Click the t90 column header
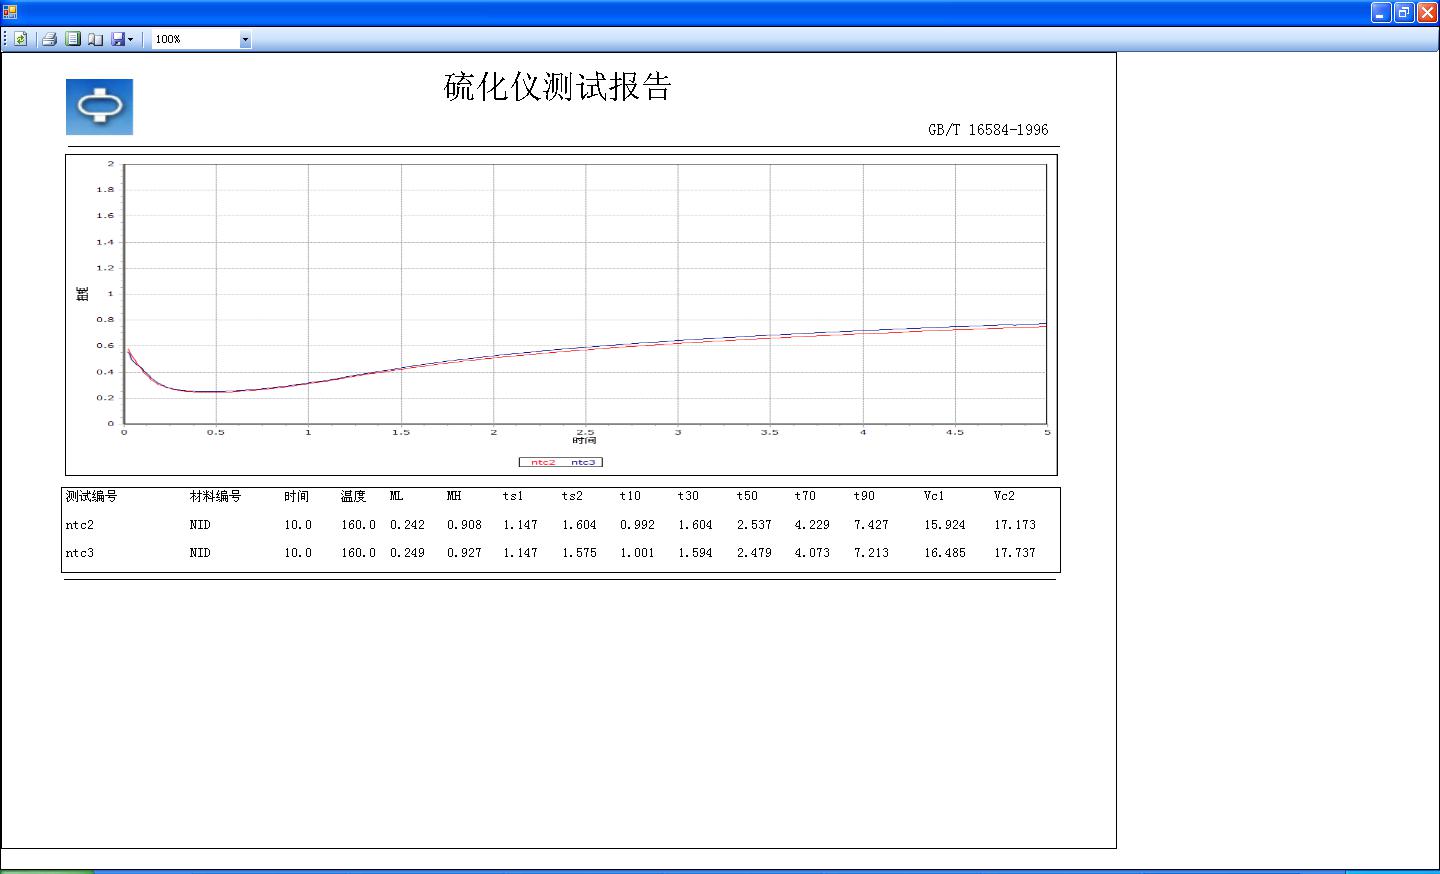 click(x=864, y=496)
